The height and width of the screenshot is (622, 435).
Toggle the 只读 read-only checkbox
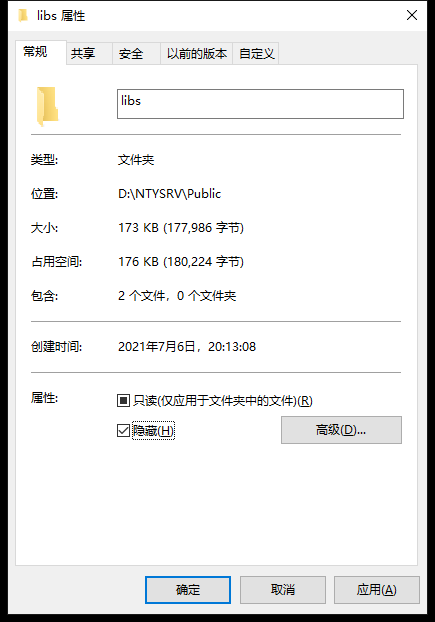pos(123,401)
